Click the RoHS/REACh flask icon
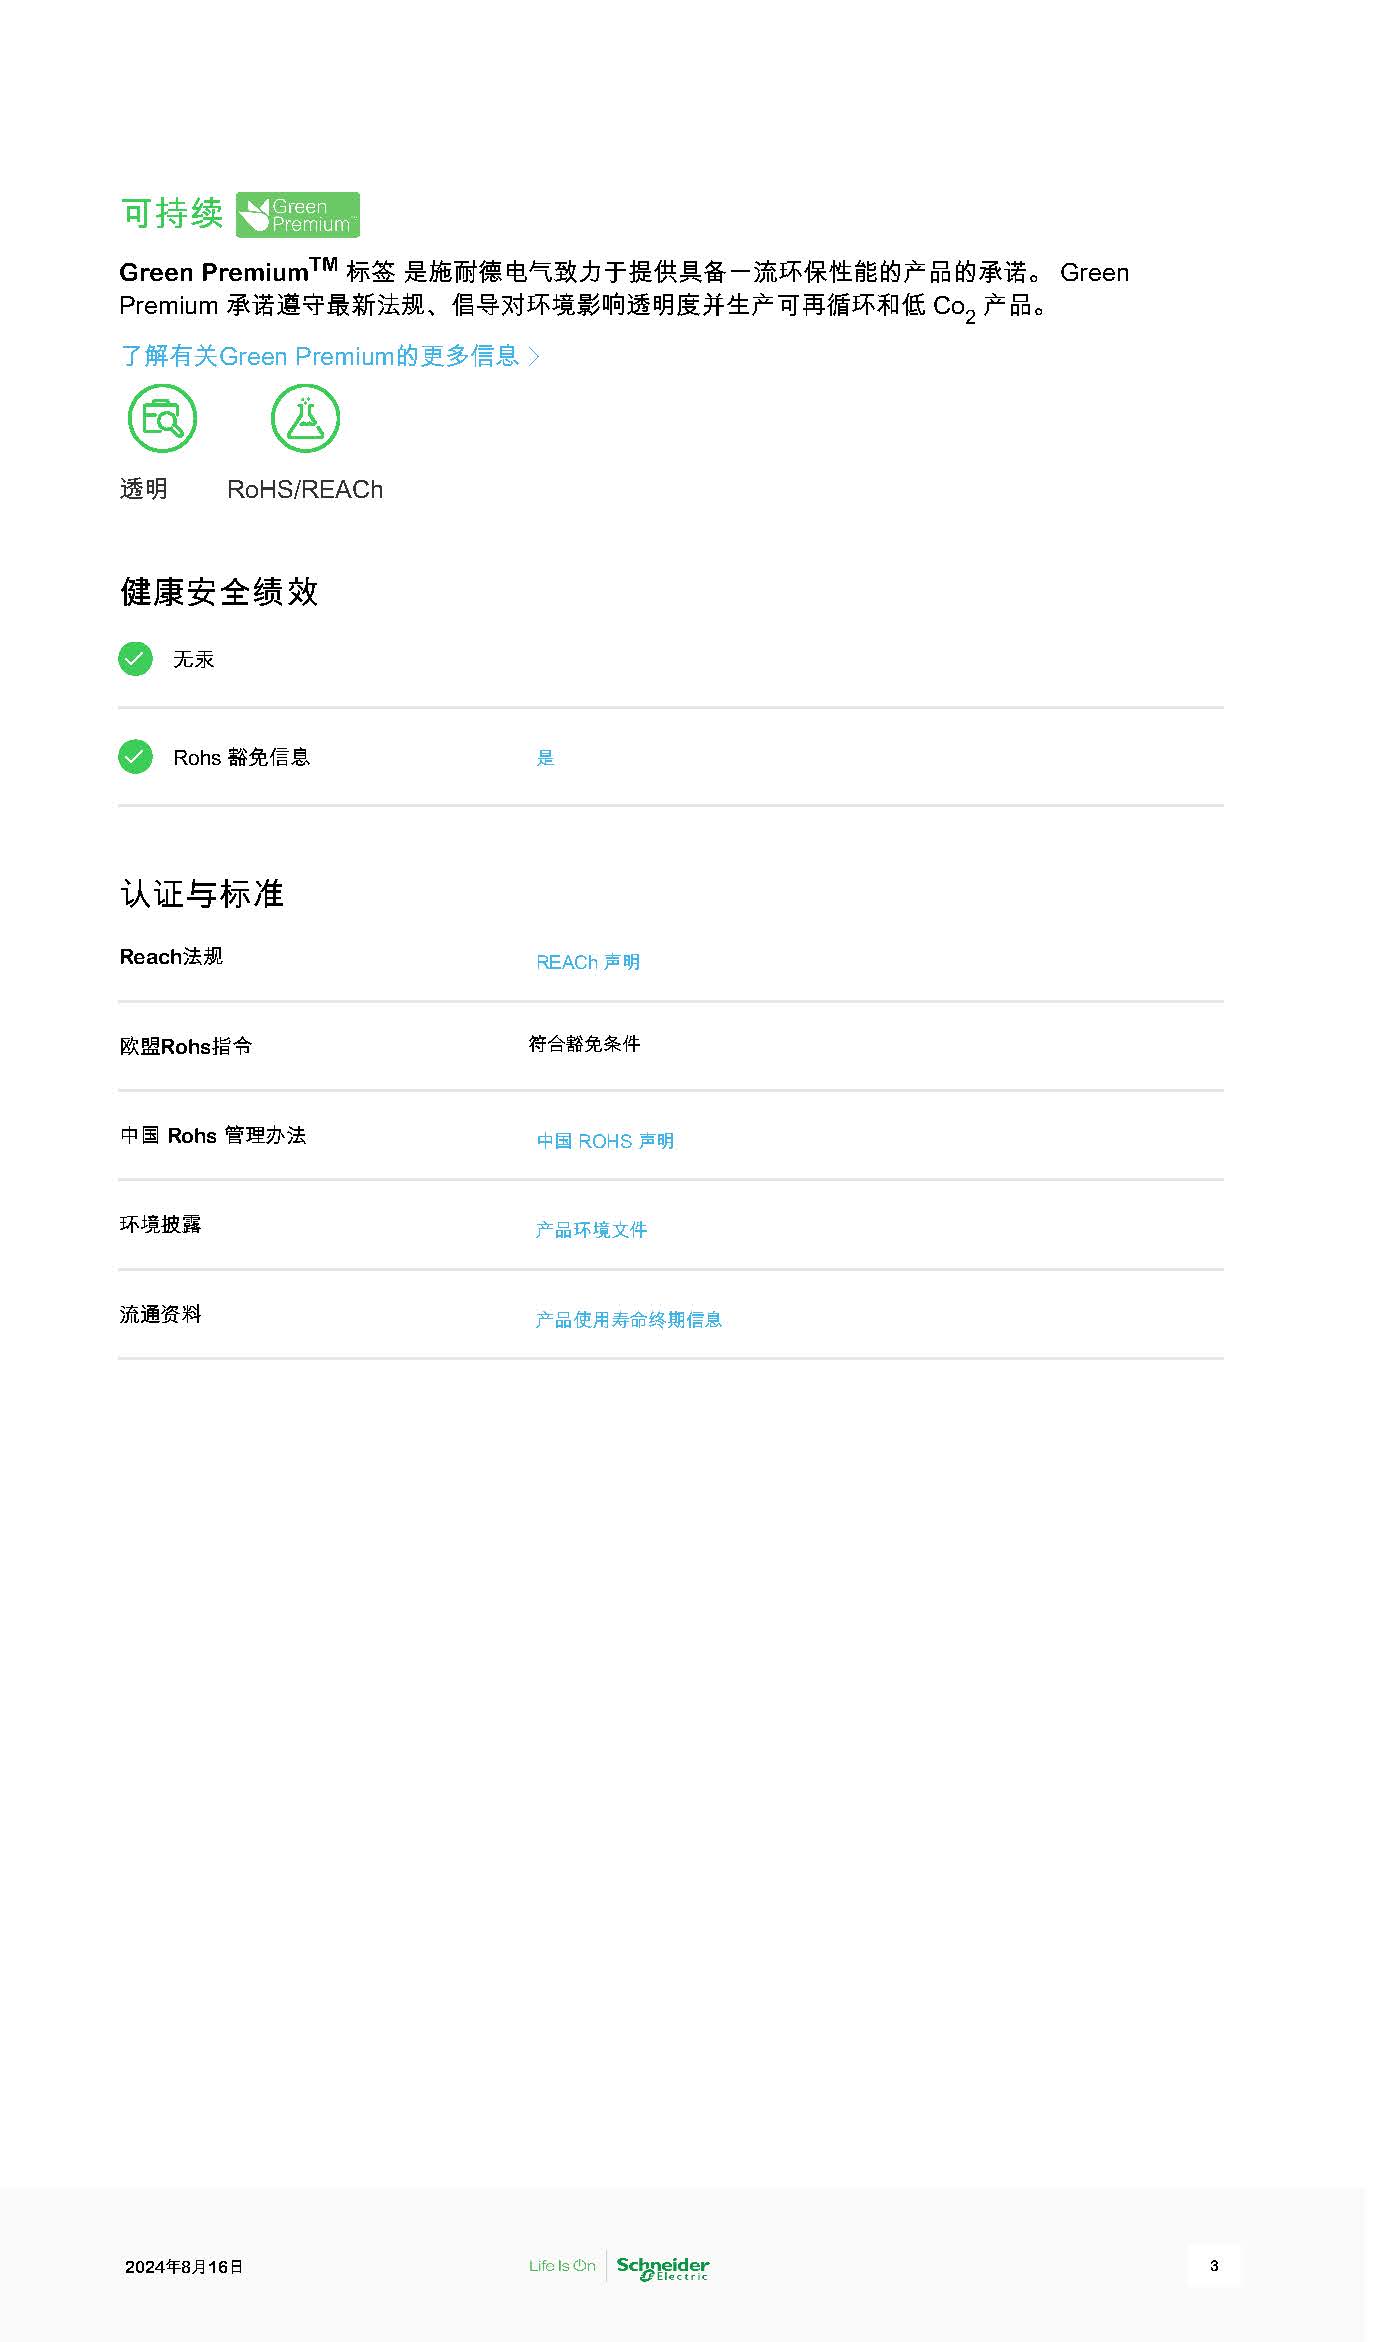Viewport: 1395px width, 2342px height. point(305,418)
